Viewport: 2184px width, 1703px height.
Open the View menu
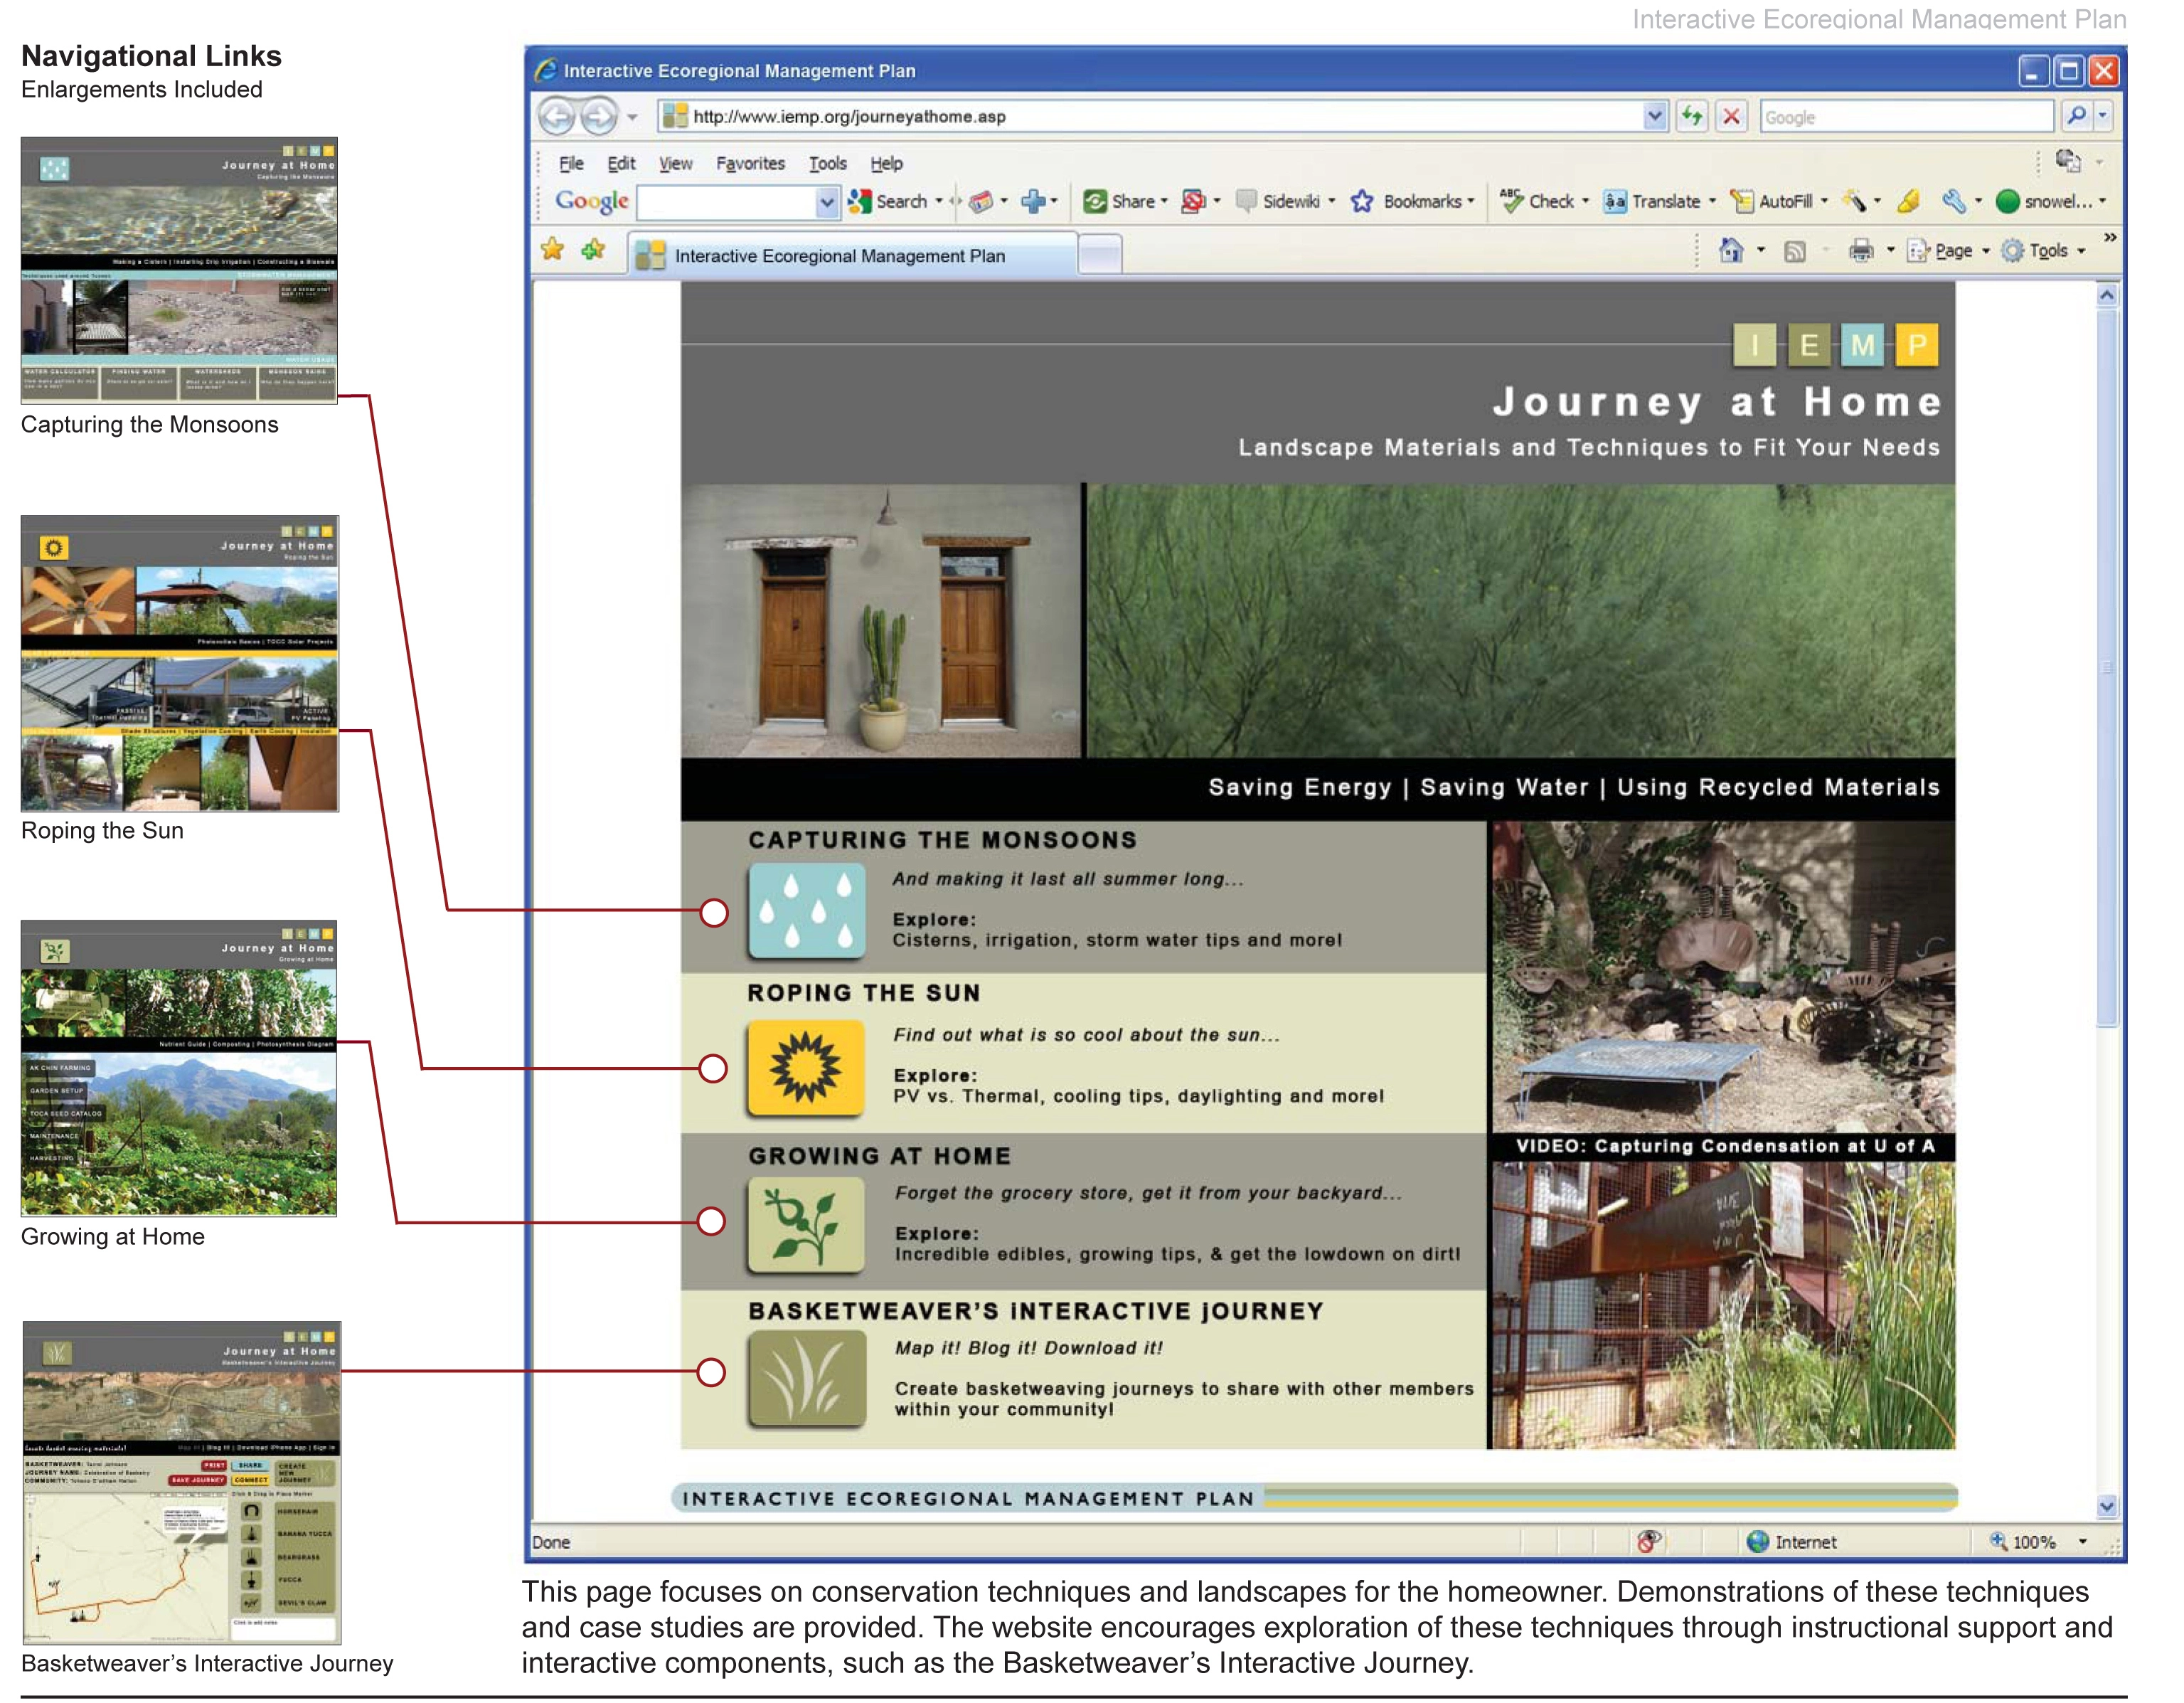[x=675, y=163]
